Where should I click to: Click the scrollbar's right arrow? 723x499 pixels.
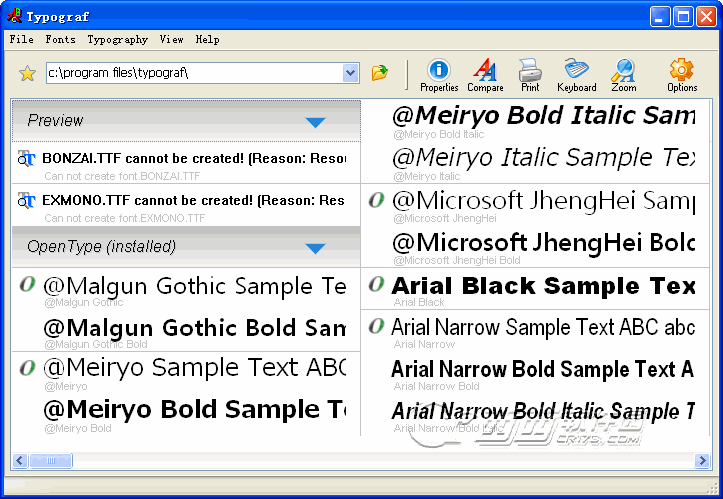[x=702, y=460]
